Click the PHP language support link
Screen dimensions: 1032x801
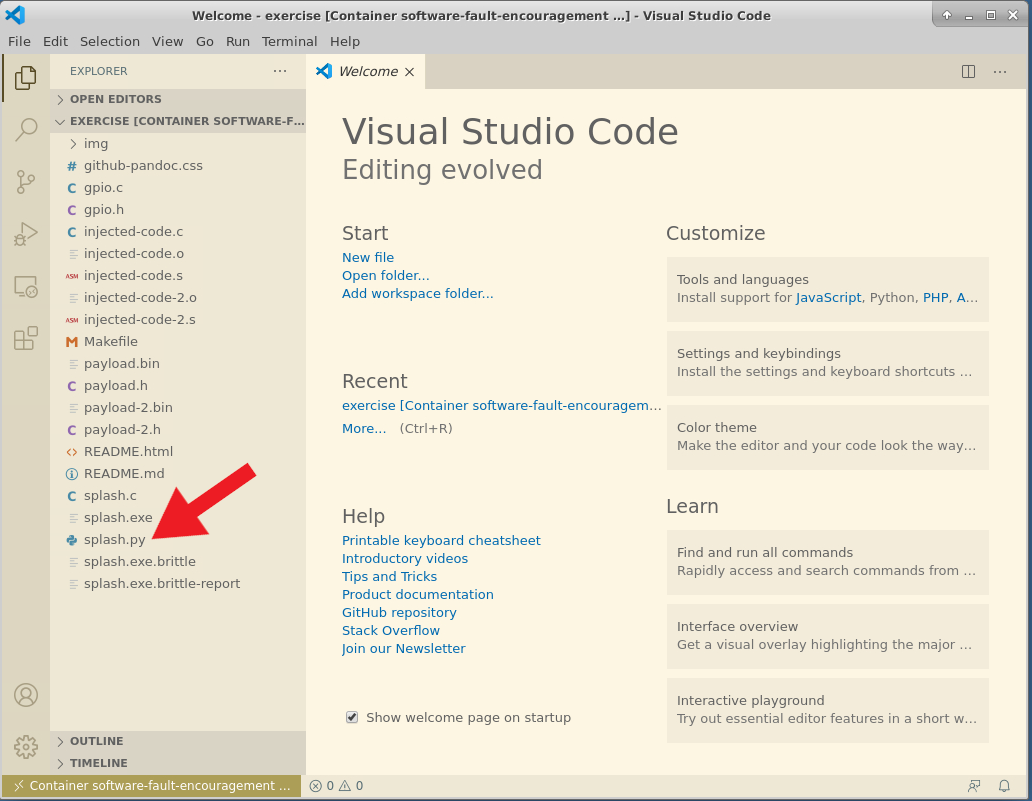tap(935, 297)
